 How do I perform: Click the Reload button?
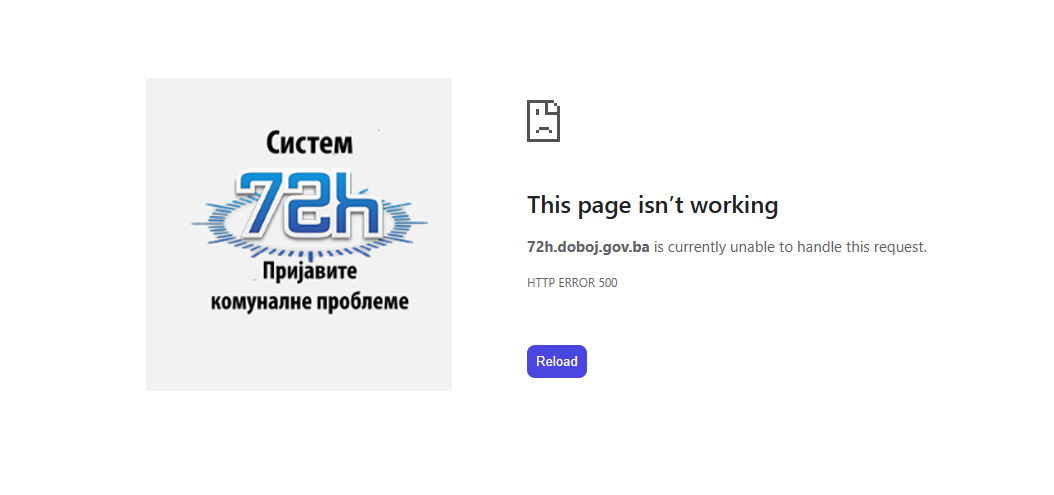[557, 361]
